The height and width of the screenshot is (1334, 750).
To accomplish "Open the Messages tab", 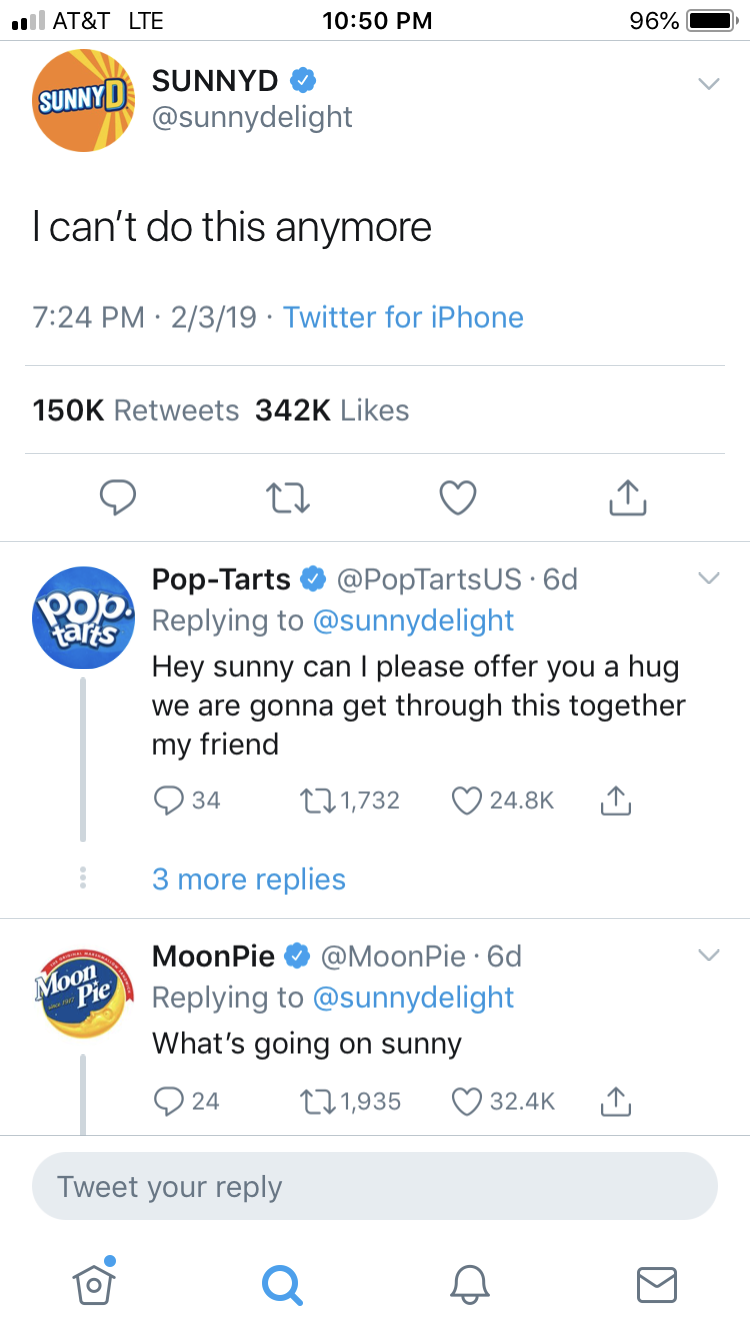I will pos(656,1282).
